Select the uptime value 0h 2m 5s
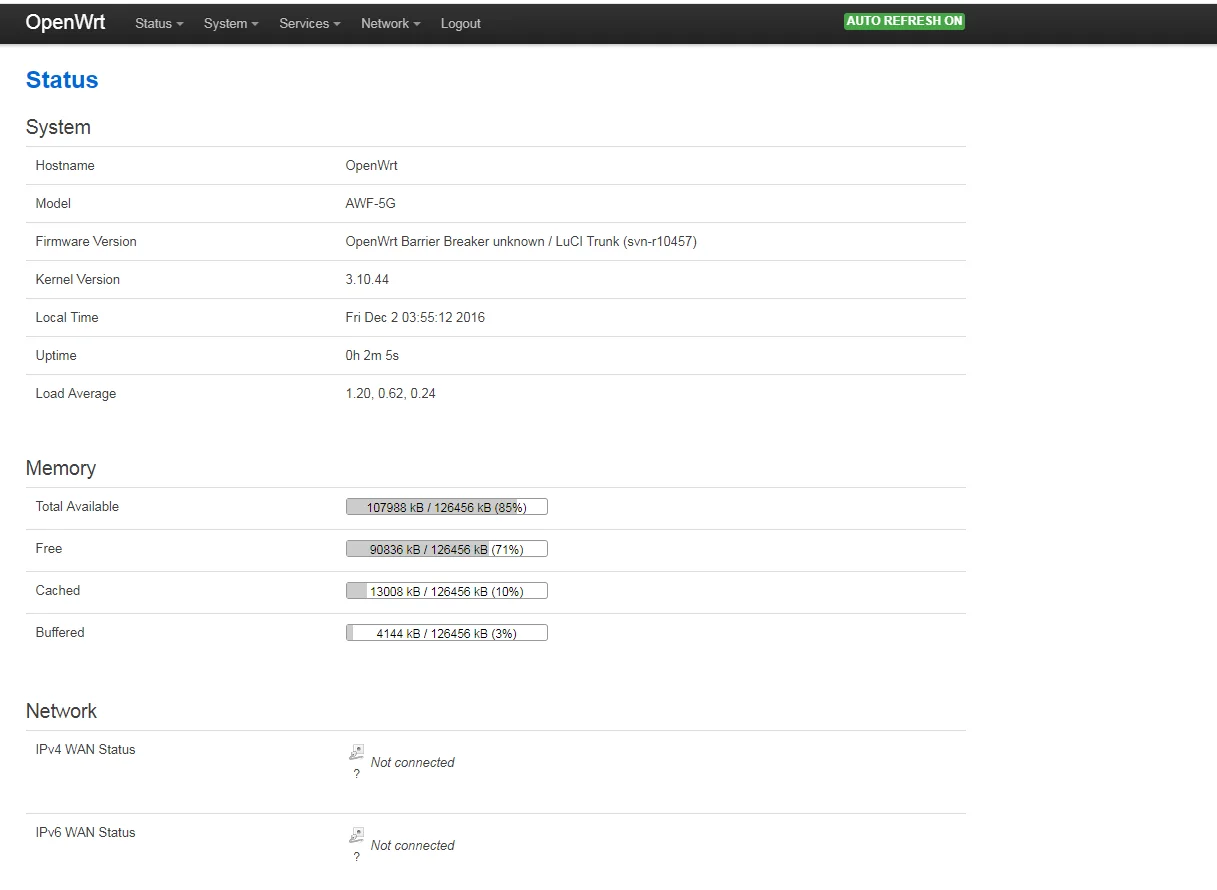The width and height of the screenshot is (1217, 890). (372, 355)
